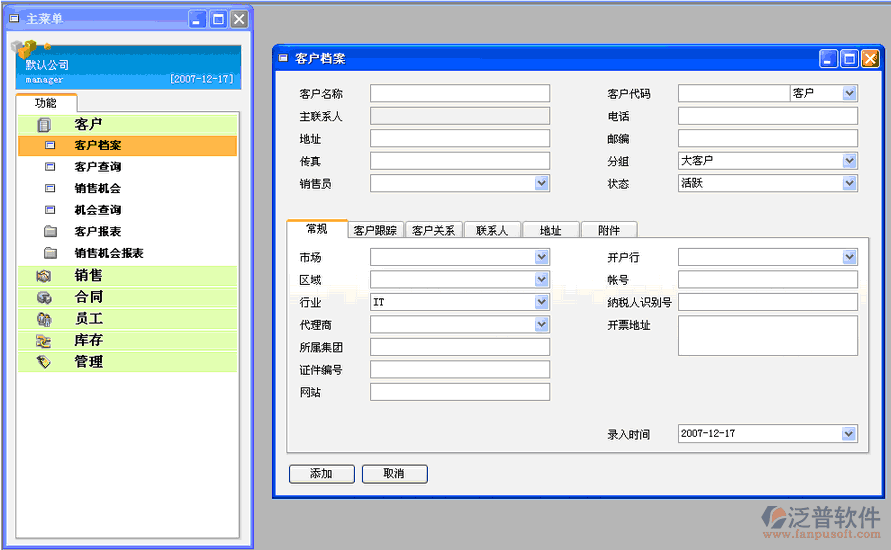Click the 员工 people icon
Screen dimensions: 891x550
(x=44, y=319)
